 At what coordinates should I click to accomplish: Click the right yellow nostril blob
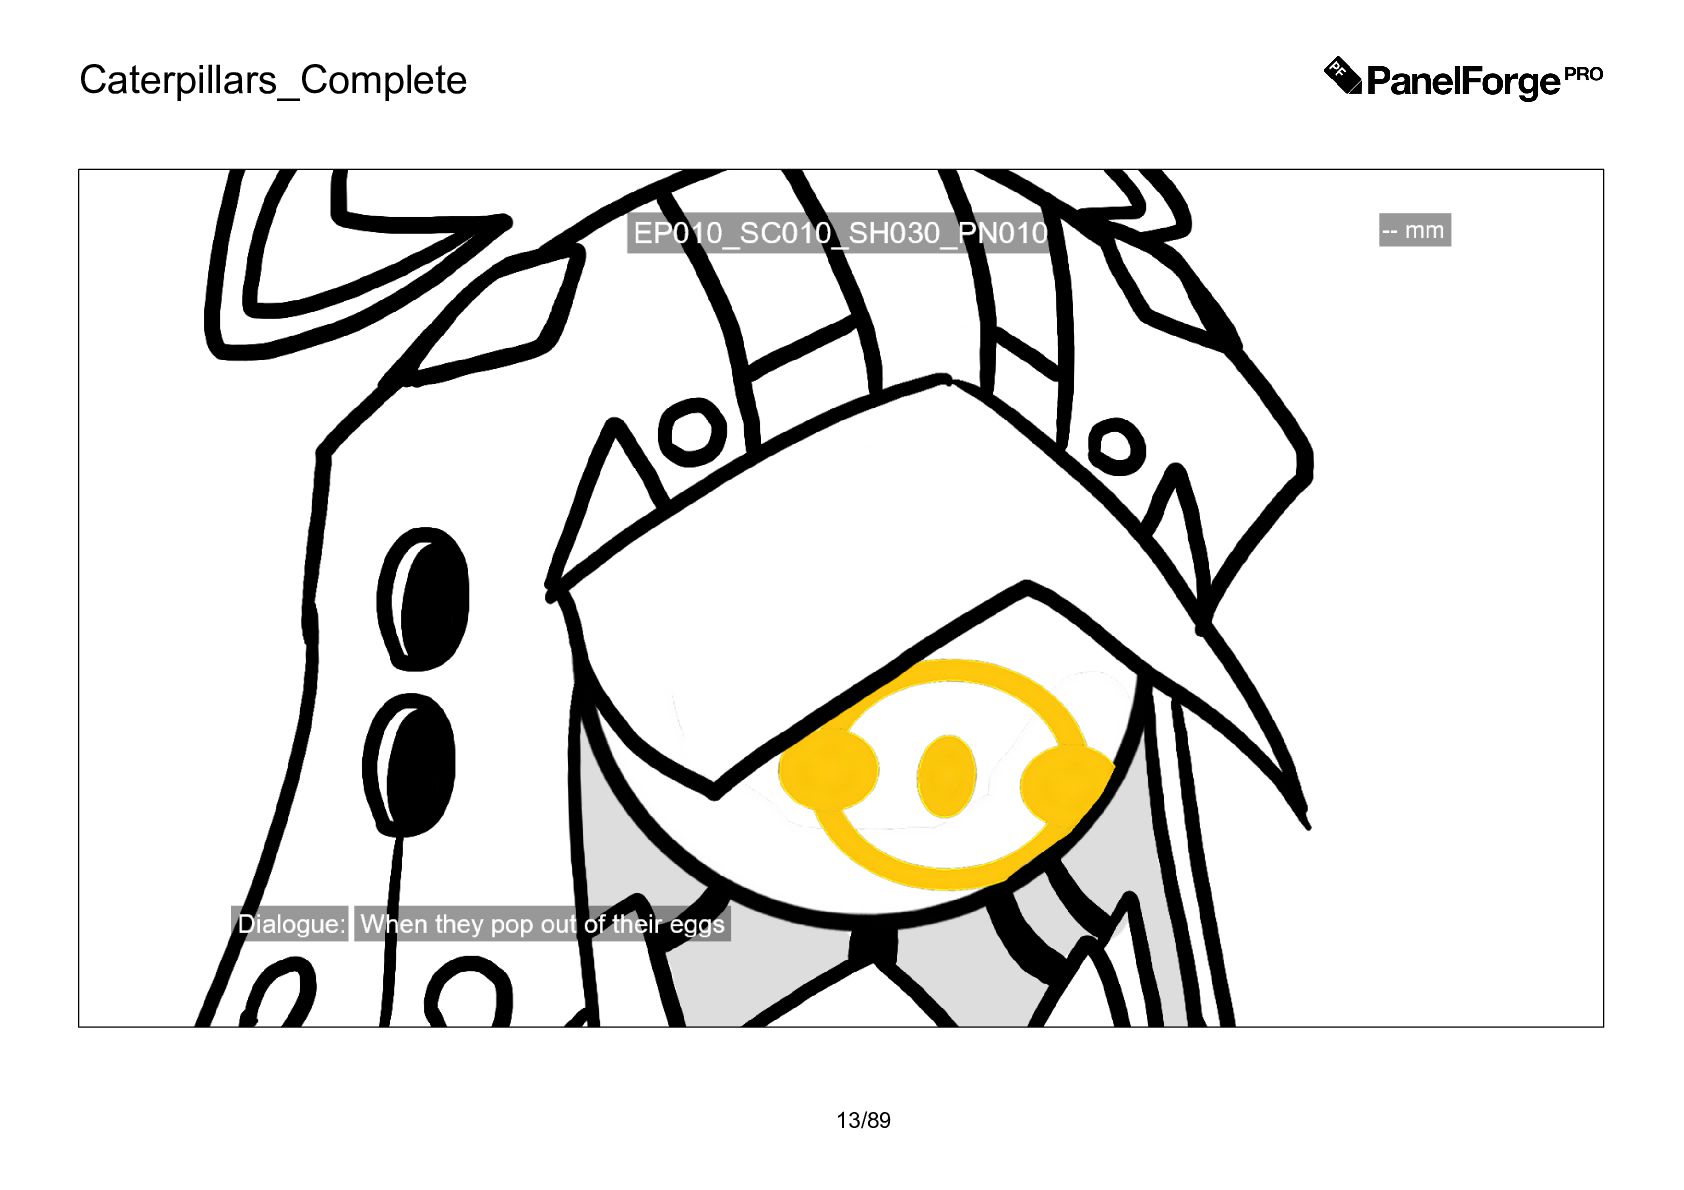coord(1066,780)
